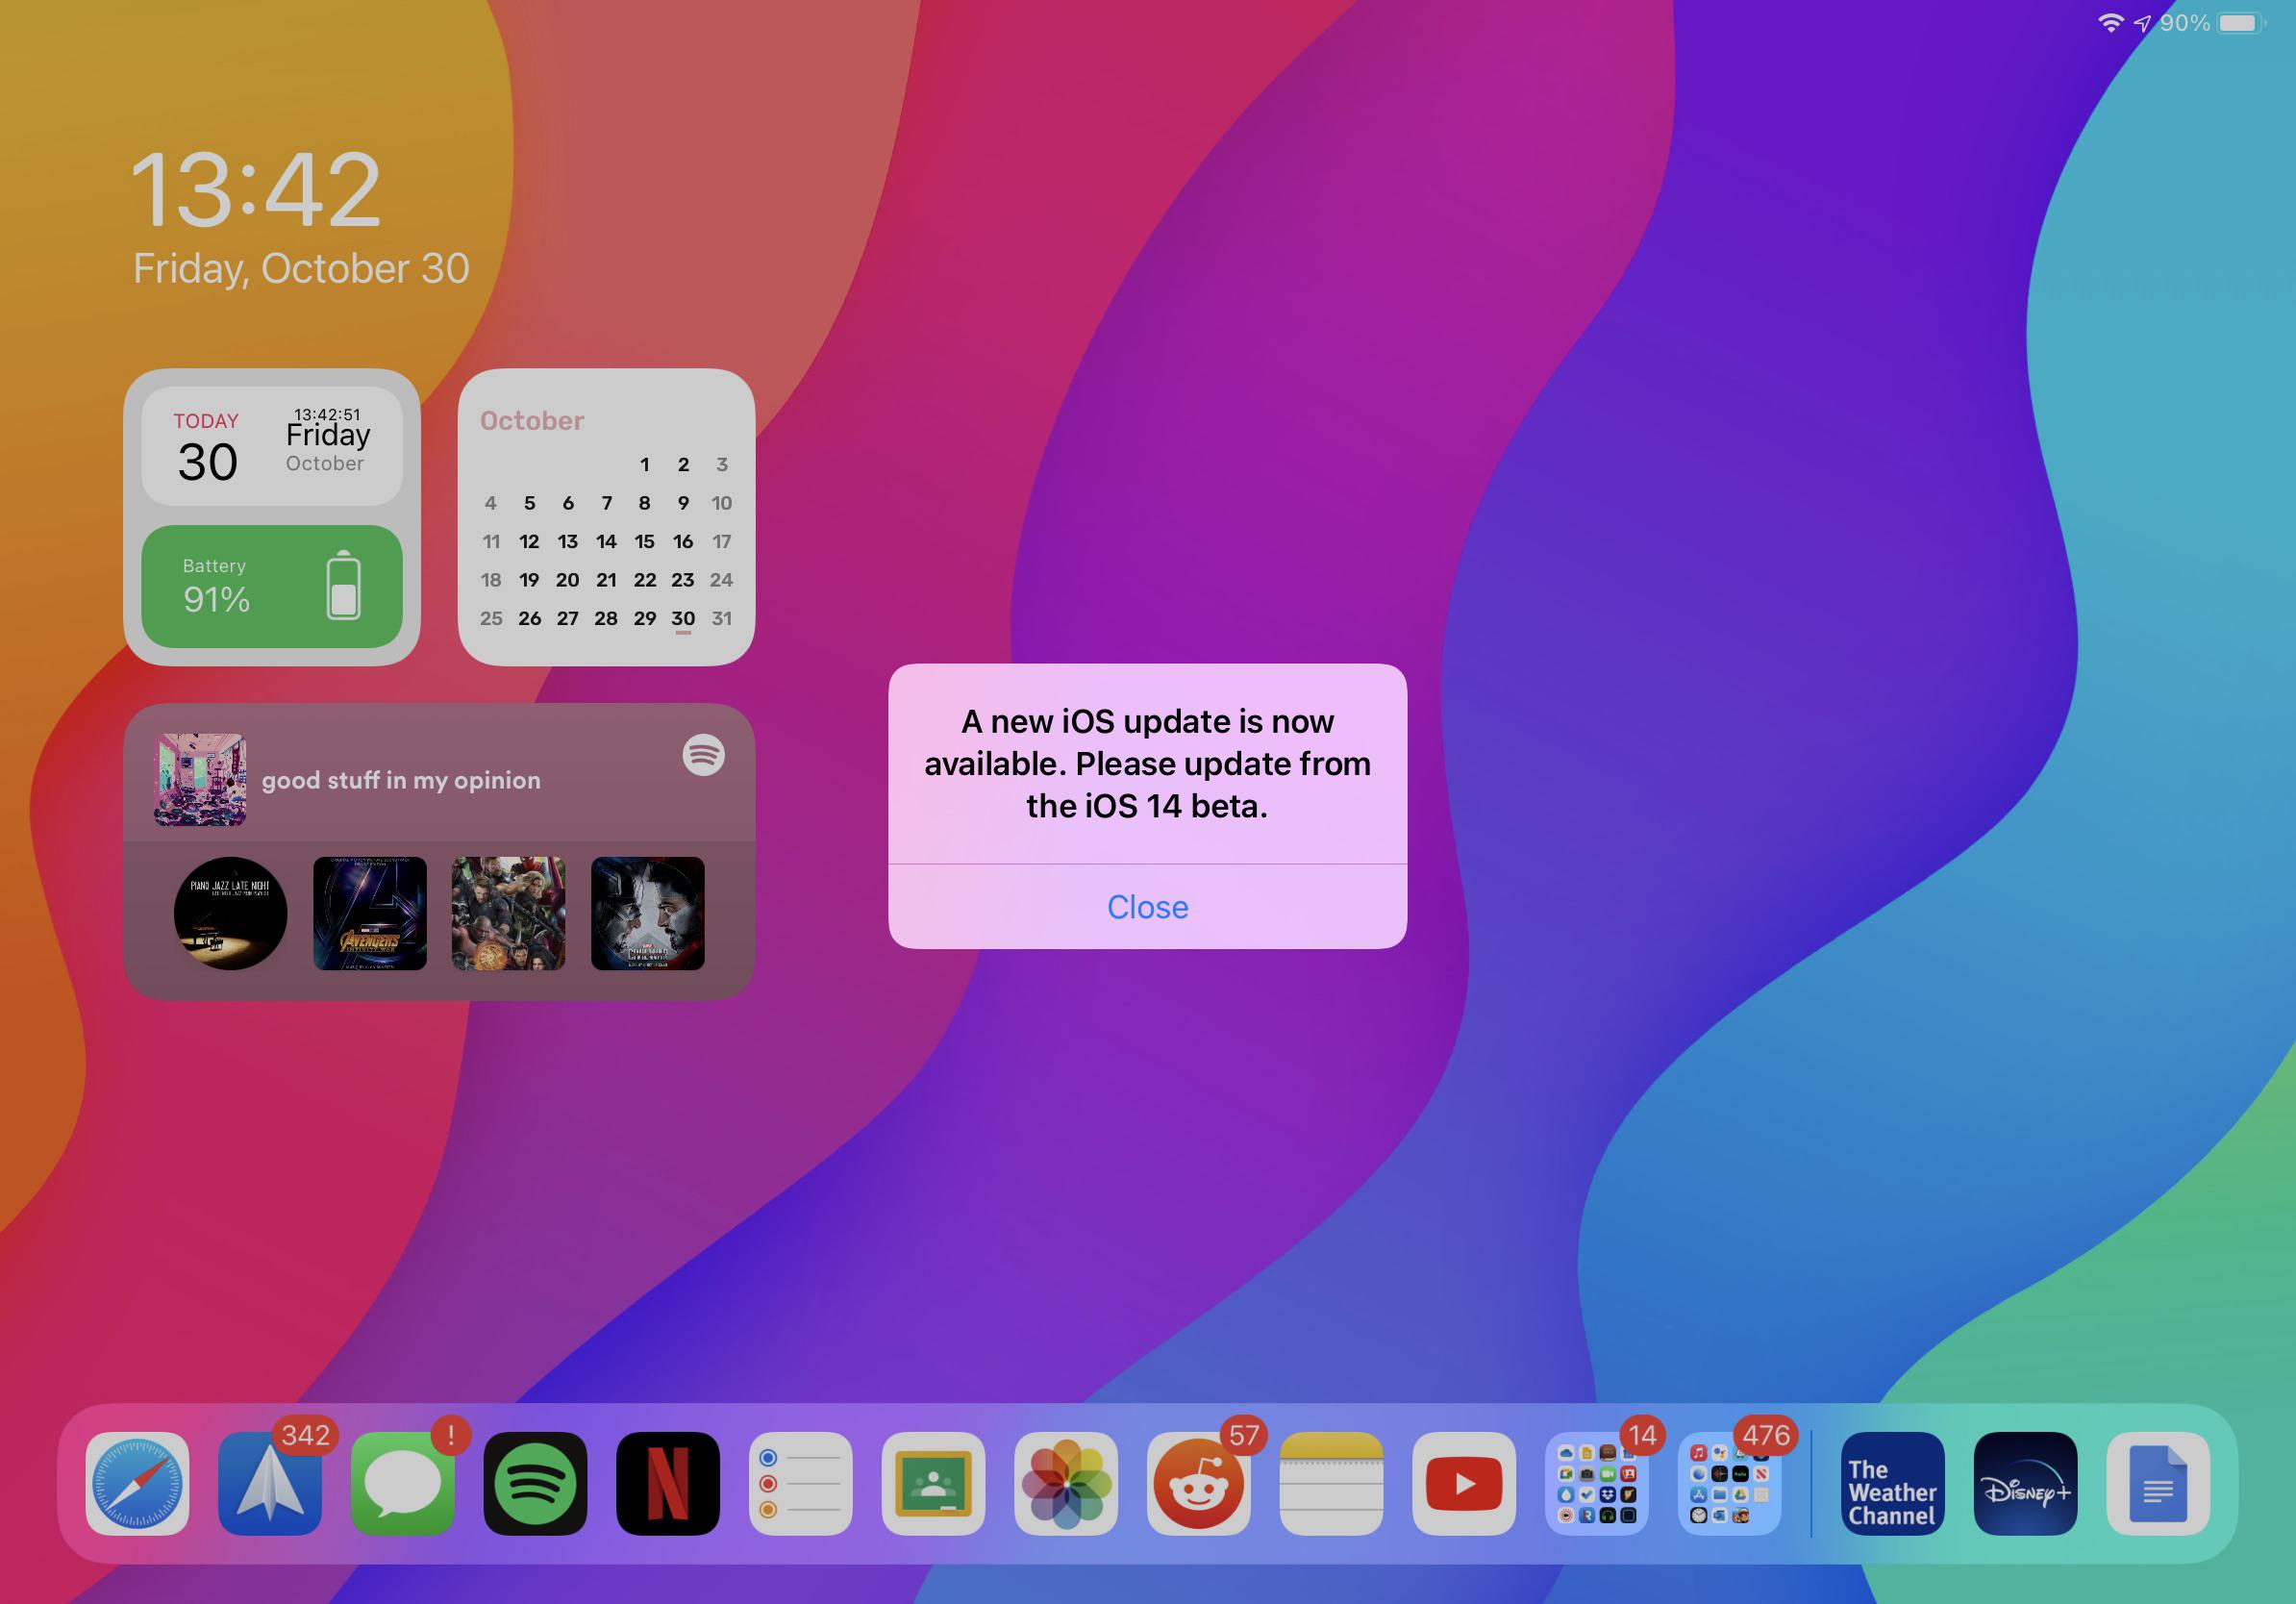The width and height of the screenshot is (2296, 1604).
Task: Open the Notes app
Action: tap(1331, 1483)
